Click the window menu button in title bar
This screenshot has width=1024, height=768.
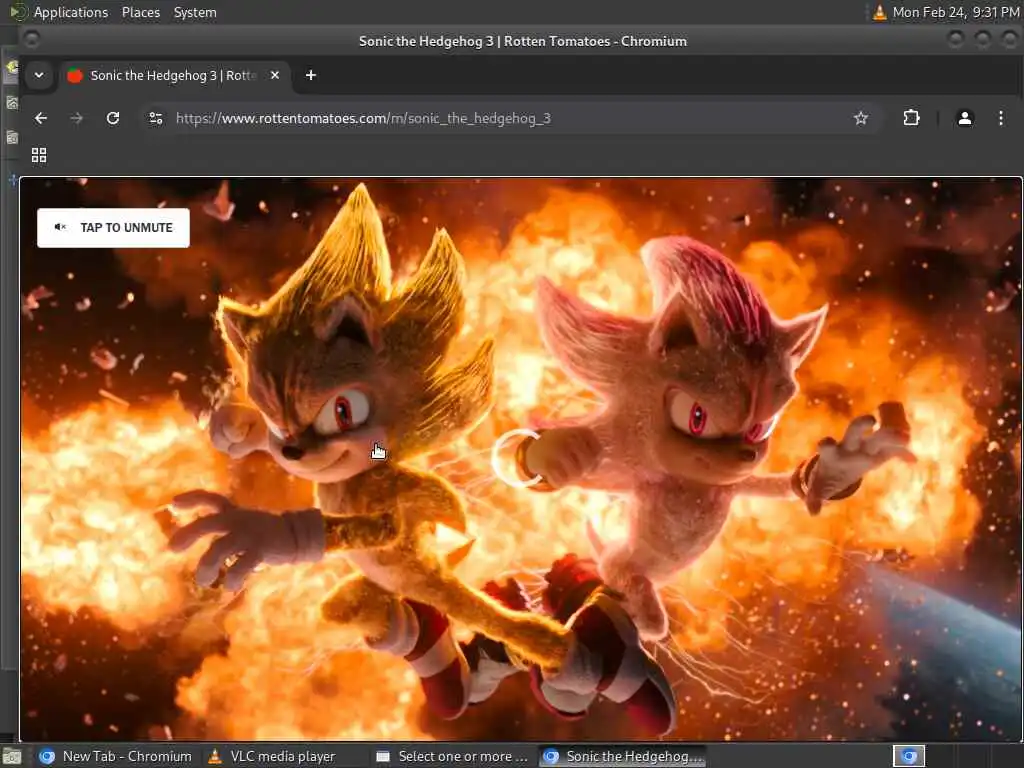[31, 40]
